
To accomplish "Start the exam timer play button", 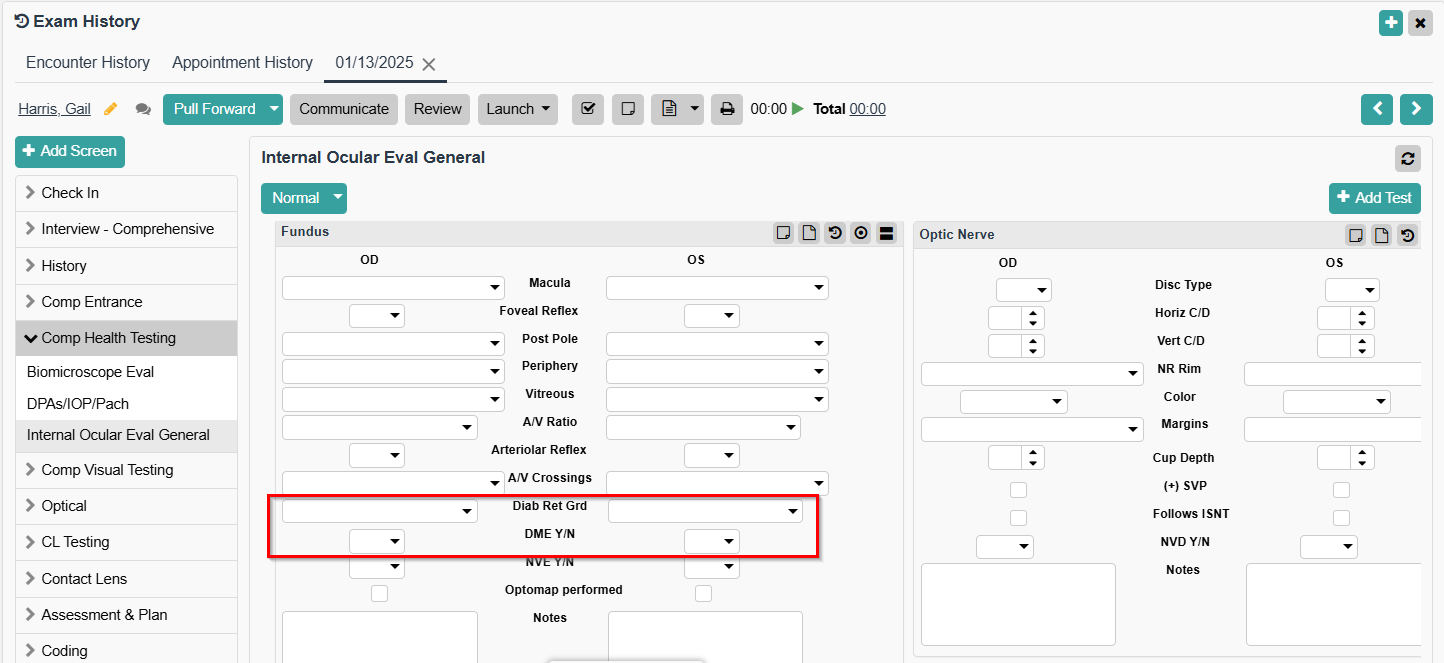I will tap(797, 109).
